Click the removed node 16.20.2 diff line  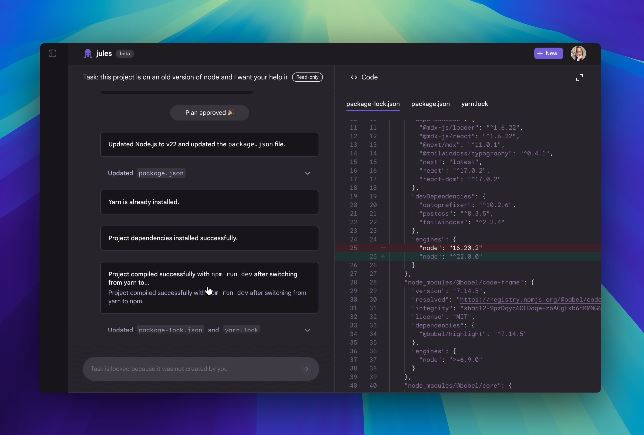(468, 248)
